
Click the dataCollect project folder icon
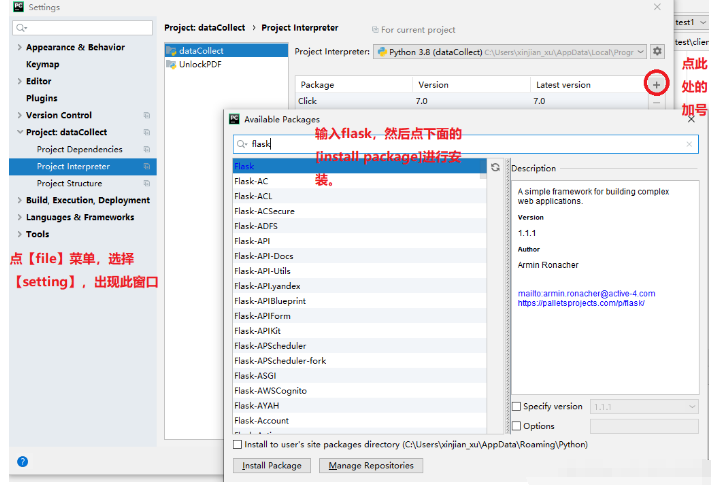[x=171, y=51]
